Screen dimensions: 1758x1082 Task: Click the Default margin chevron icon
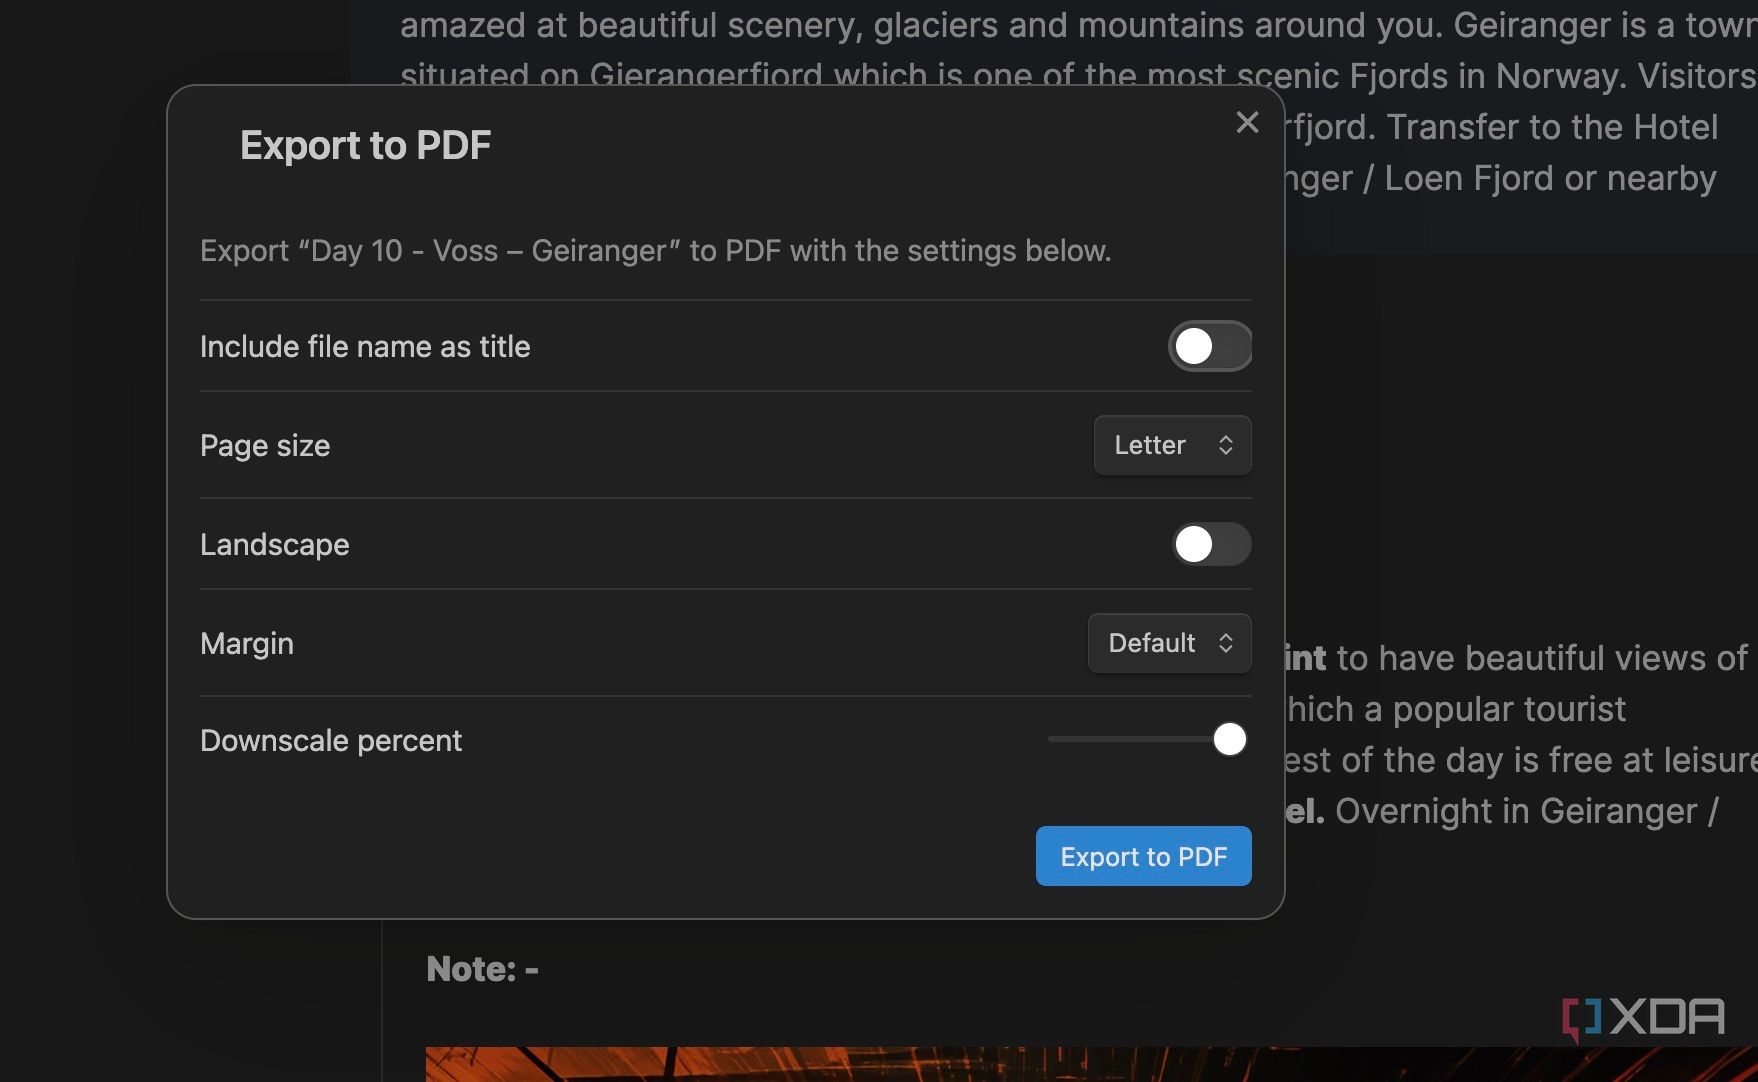(1225, 643)
